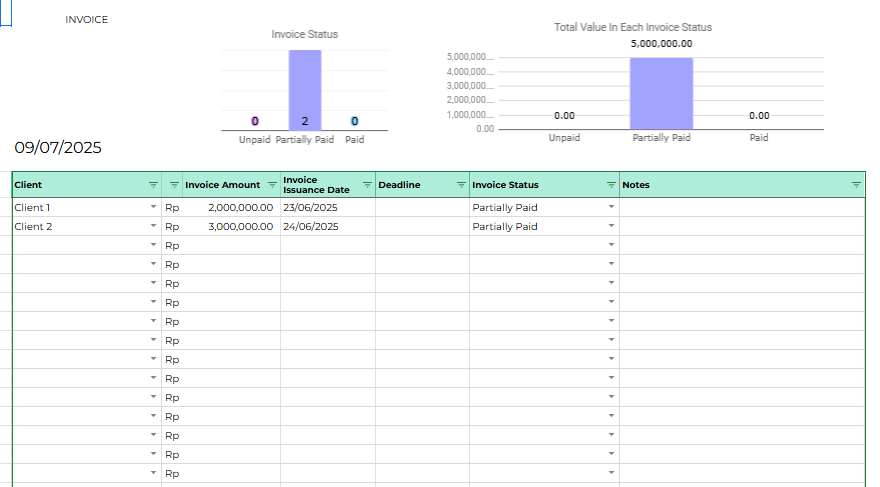Image resolution: width=880 pixels, height=487 pixels.
Task: Open the Client column filter icon
Action: 153,185
